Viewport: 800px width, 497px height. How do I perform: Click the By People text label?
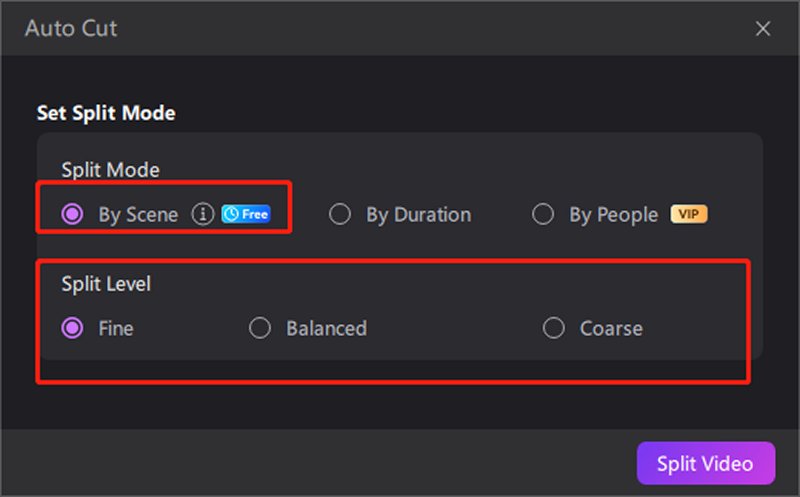[x=614, y=214]
